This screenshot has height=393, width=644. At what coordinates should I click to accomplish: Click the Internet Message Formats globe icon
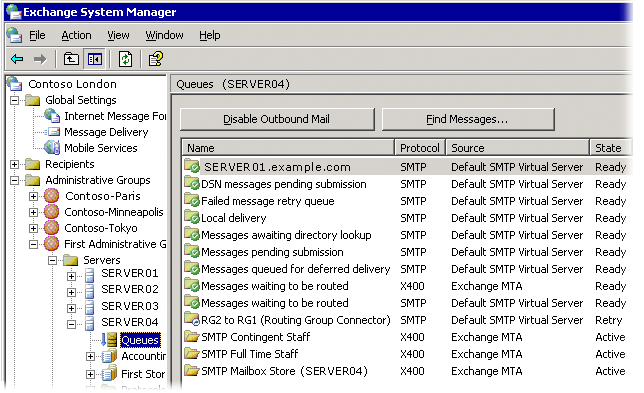[52, 116]
